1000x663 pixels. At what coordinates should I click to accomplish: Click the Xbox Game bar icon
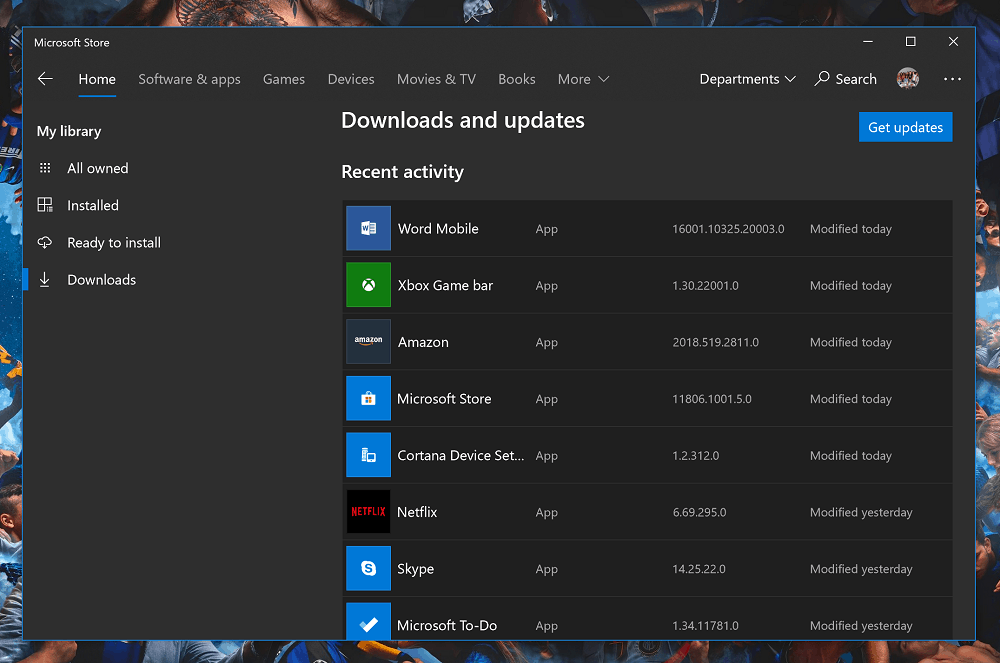(x=368, y=285)
